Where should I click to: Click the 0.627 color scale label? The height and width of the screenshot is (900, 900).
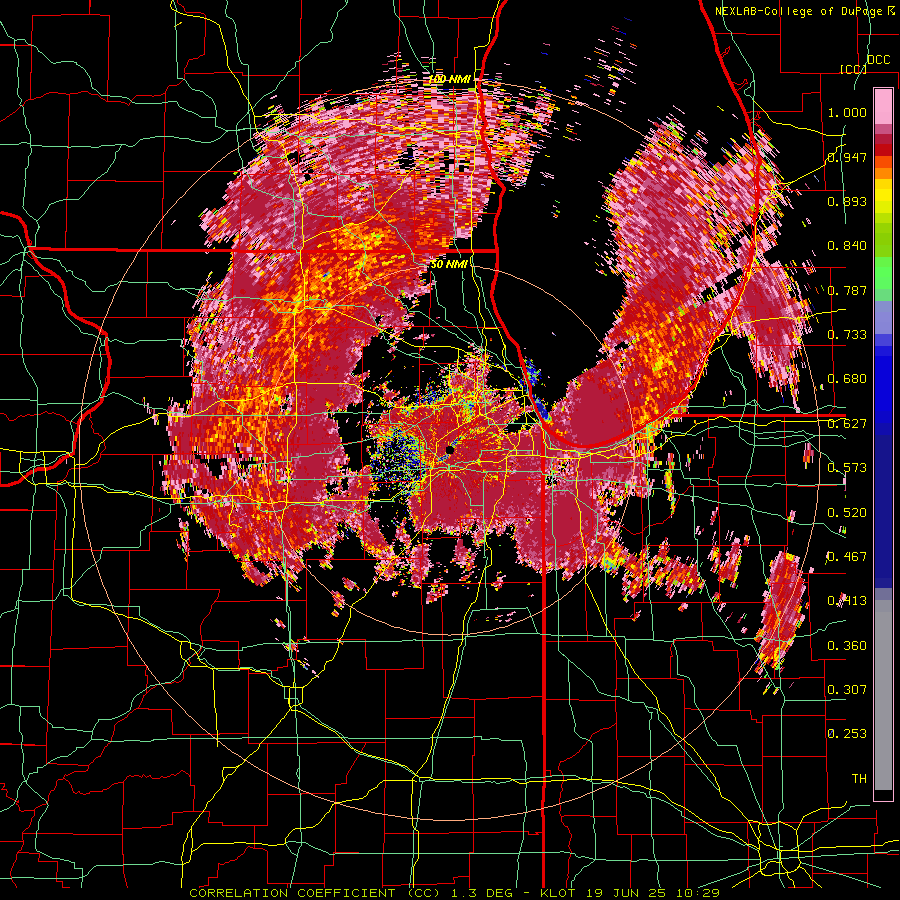847,424
